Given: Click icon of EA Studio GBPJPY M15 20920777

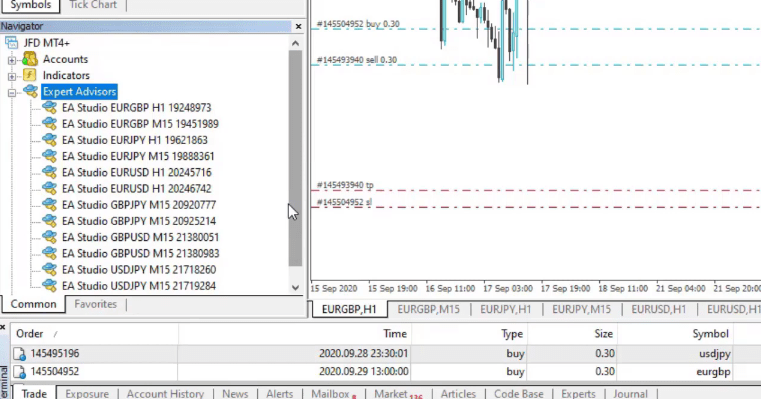Looking at the screenshot, I should coord(49,204).
